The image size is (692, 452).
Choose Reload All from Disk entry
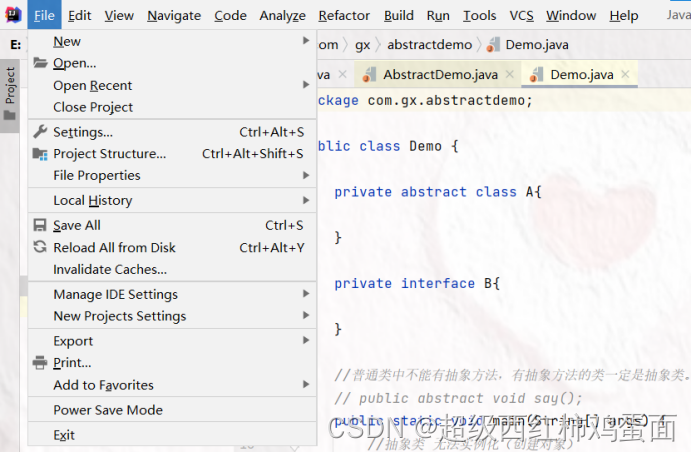(172, 247)
